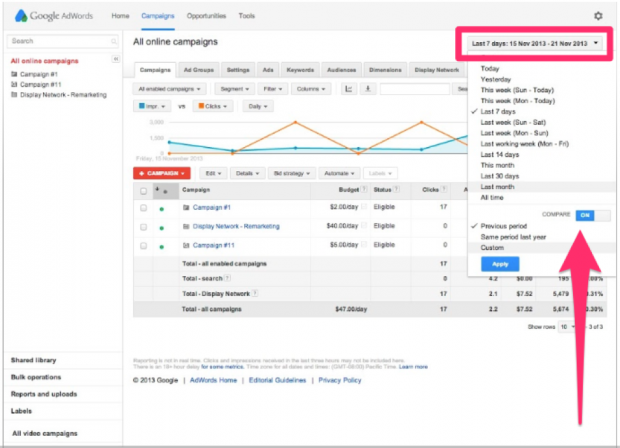The image size is (620, 448).
Task: Click Clicks column help question mark
Action: pyautogui.click(x=444, y=189)
